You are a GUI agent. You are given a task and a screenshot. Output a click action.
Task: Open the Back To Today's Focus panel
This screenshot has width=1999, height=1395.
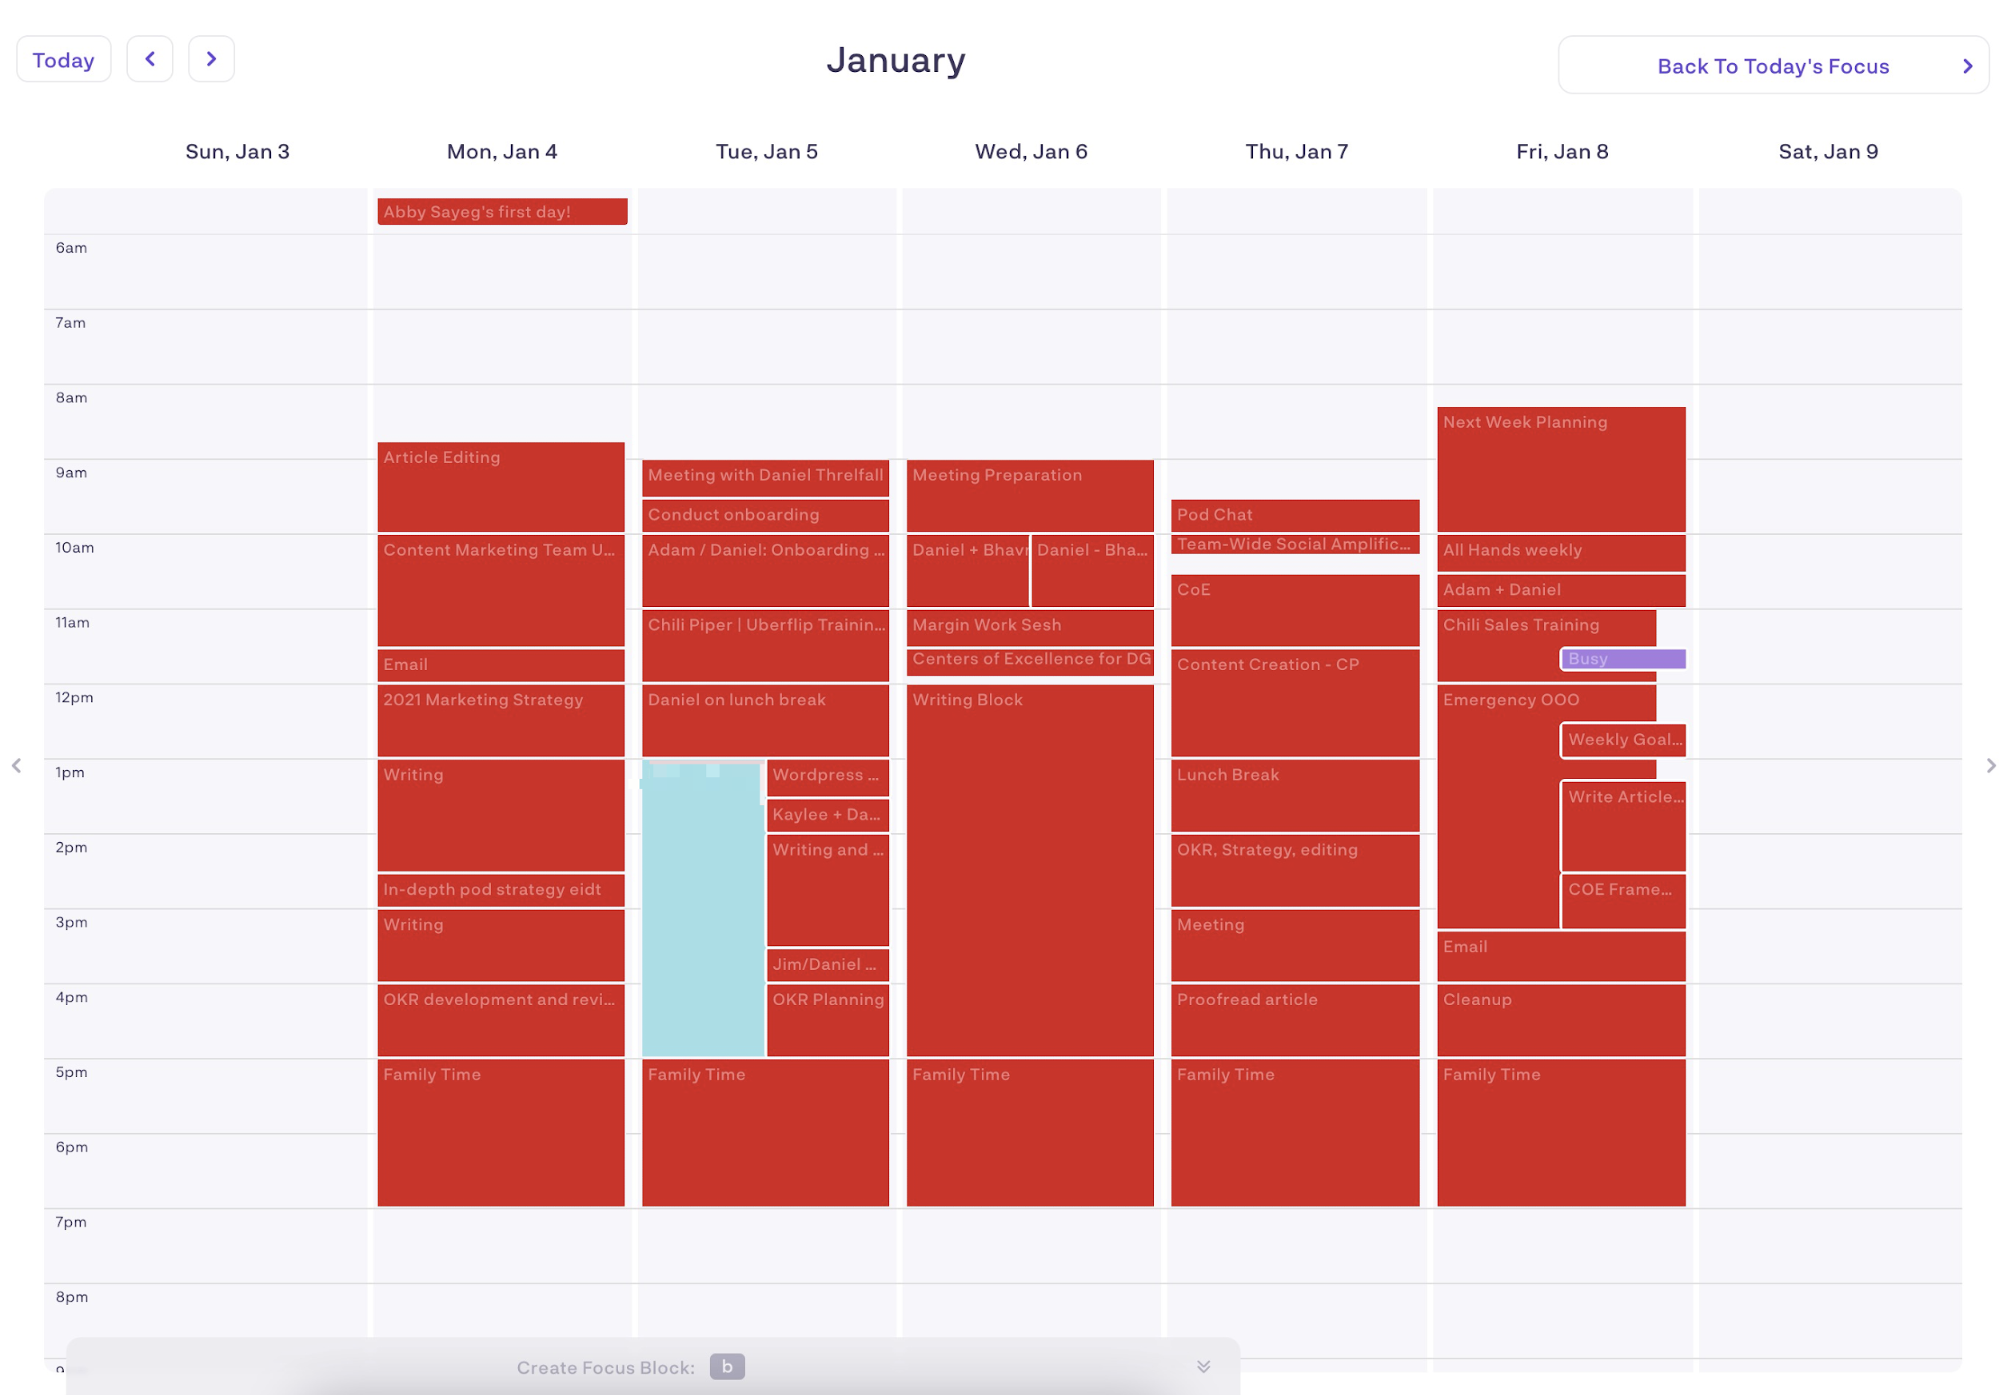click(1774, 65)
